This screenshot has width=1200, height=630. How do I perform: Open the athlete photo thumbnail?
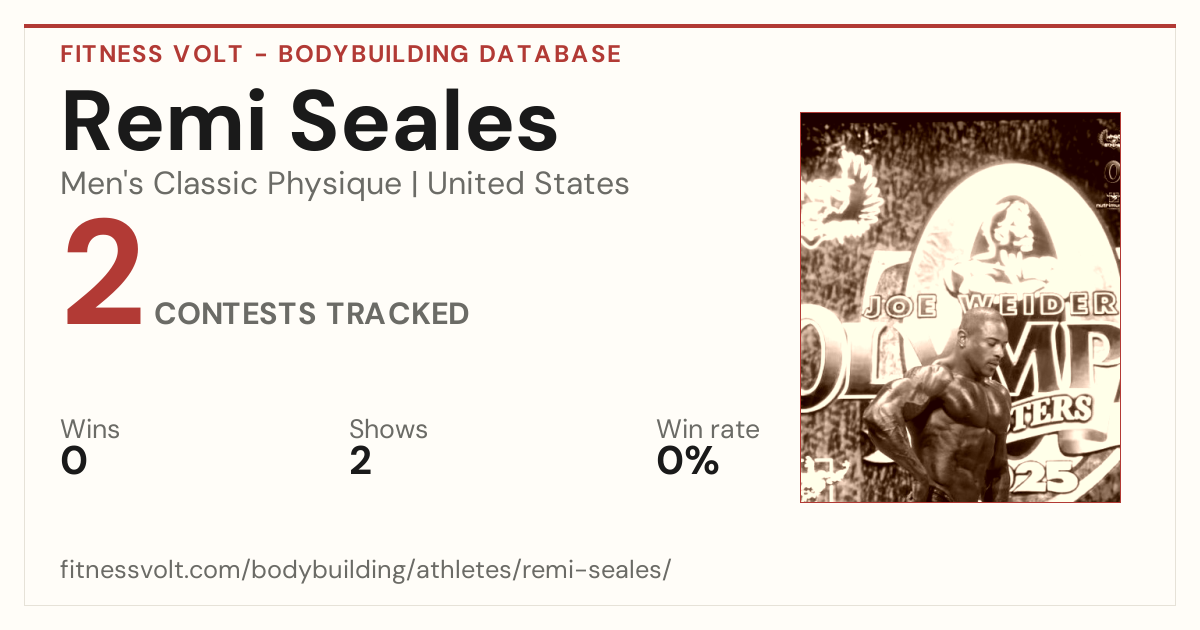pos(960,307)
